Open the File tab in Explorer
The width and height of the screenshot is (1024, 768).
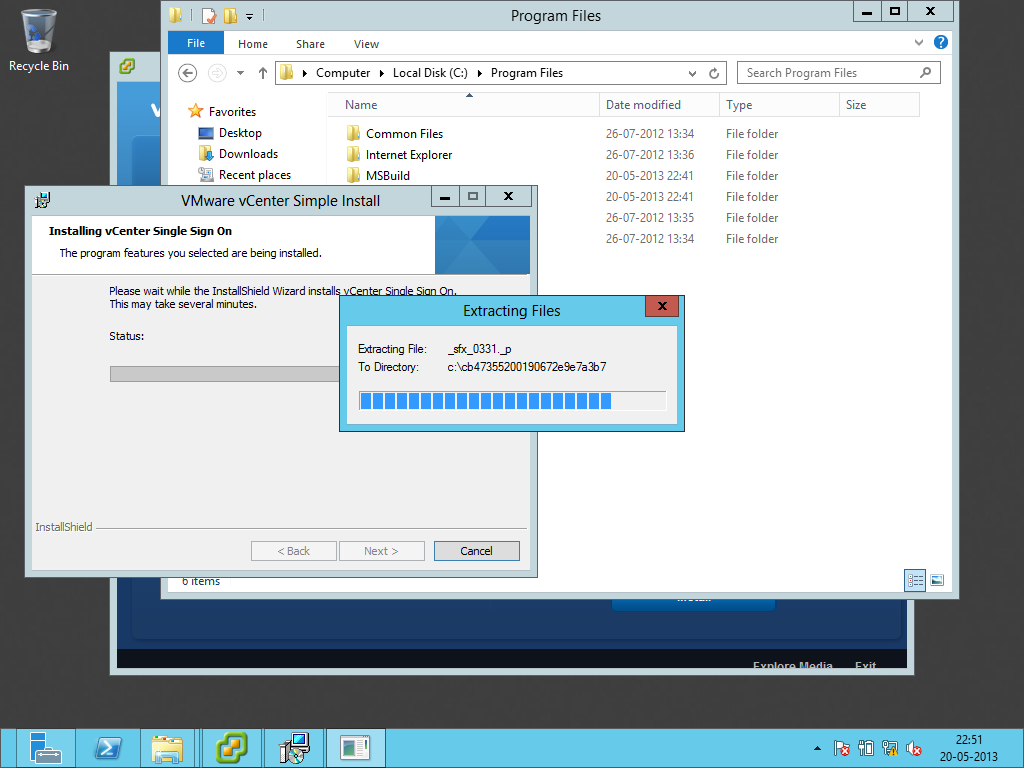coord(196,43)
